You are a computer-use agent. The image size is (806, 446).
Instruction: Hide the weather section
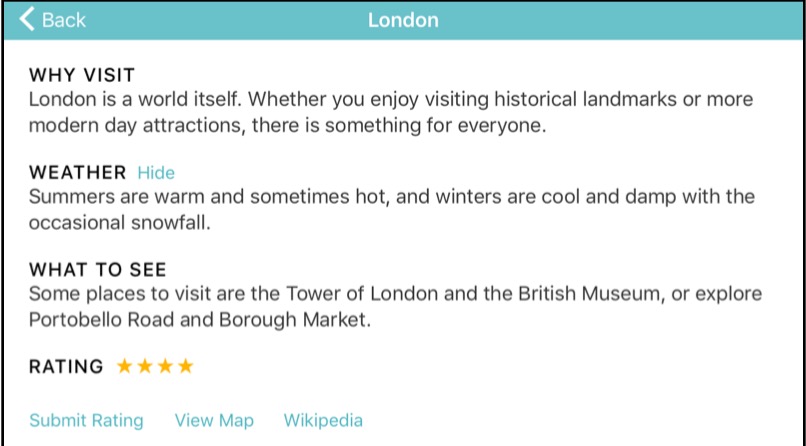156,173
